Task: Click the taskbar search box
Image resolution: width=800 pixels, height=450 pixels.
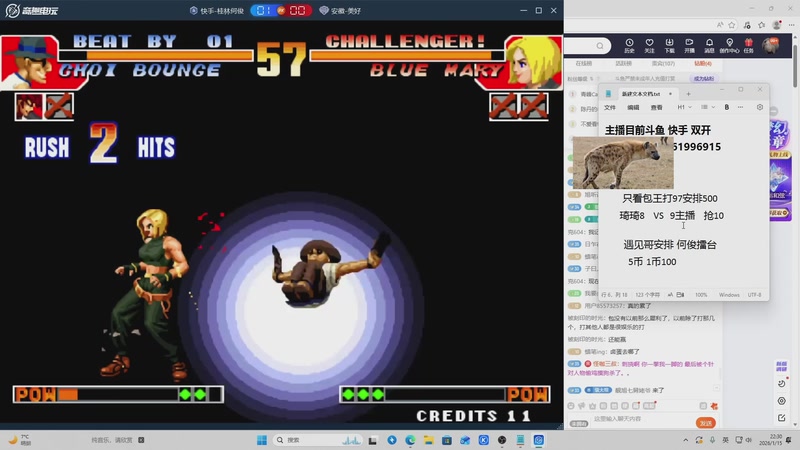Action: pyautogui.click(x=317, y=440)
